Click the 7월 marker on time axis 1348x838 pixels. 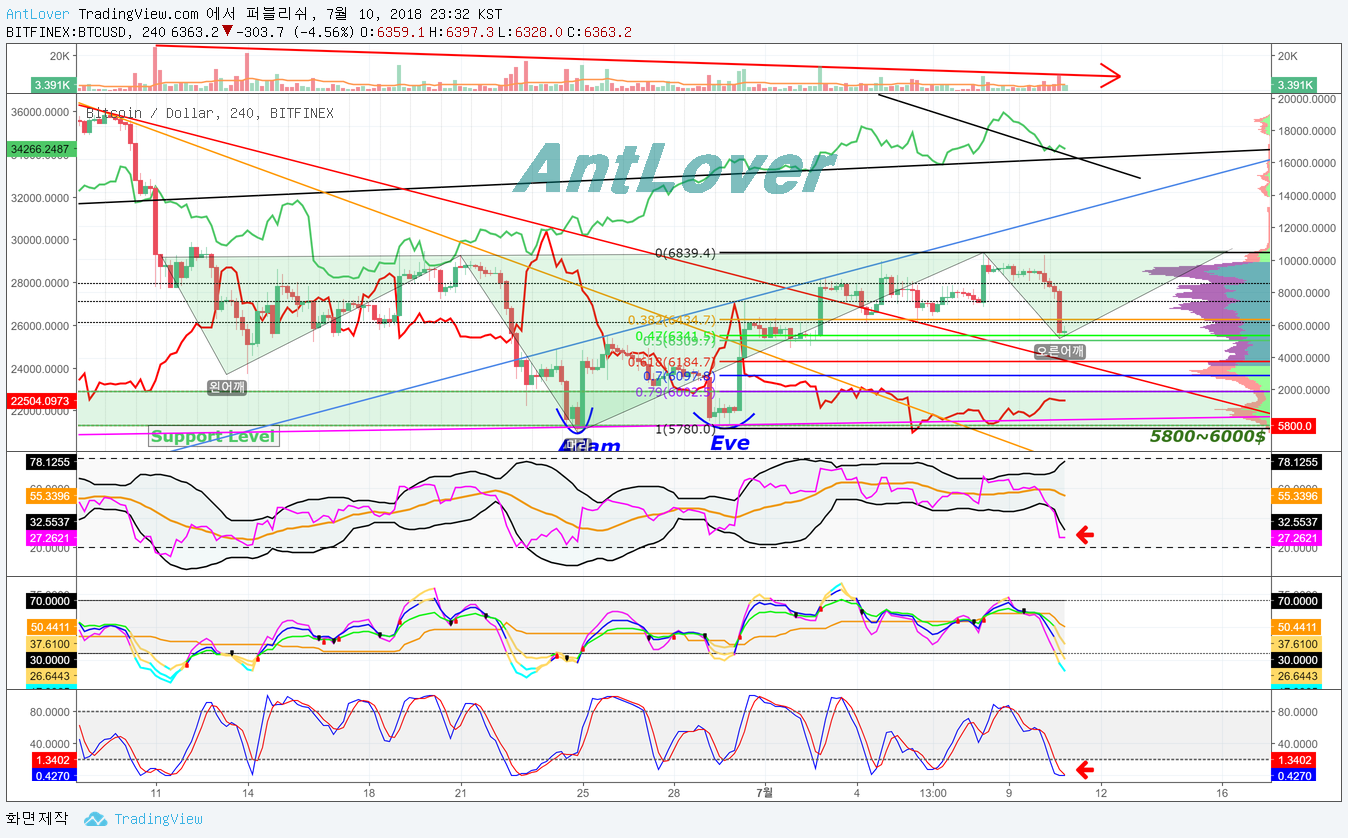tap(765, 792)
